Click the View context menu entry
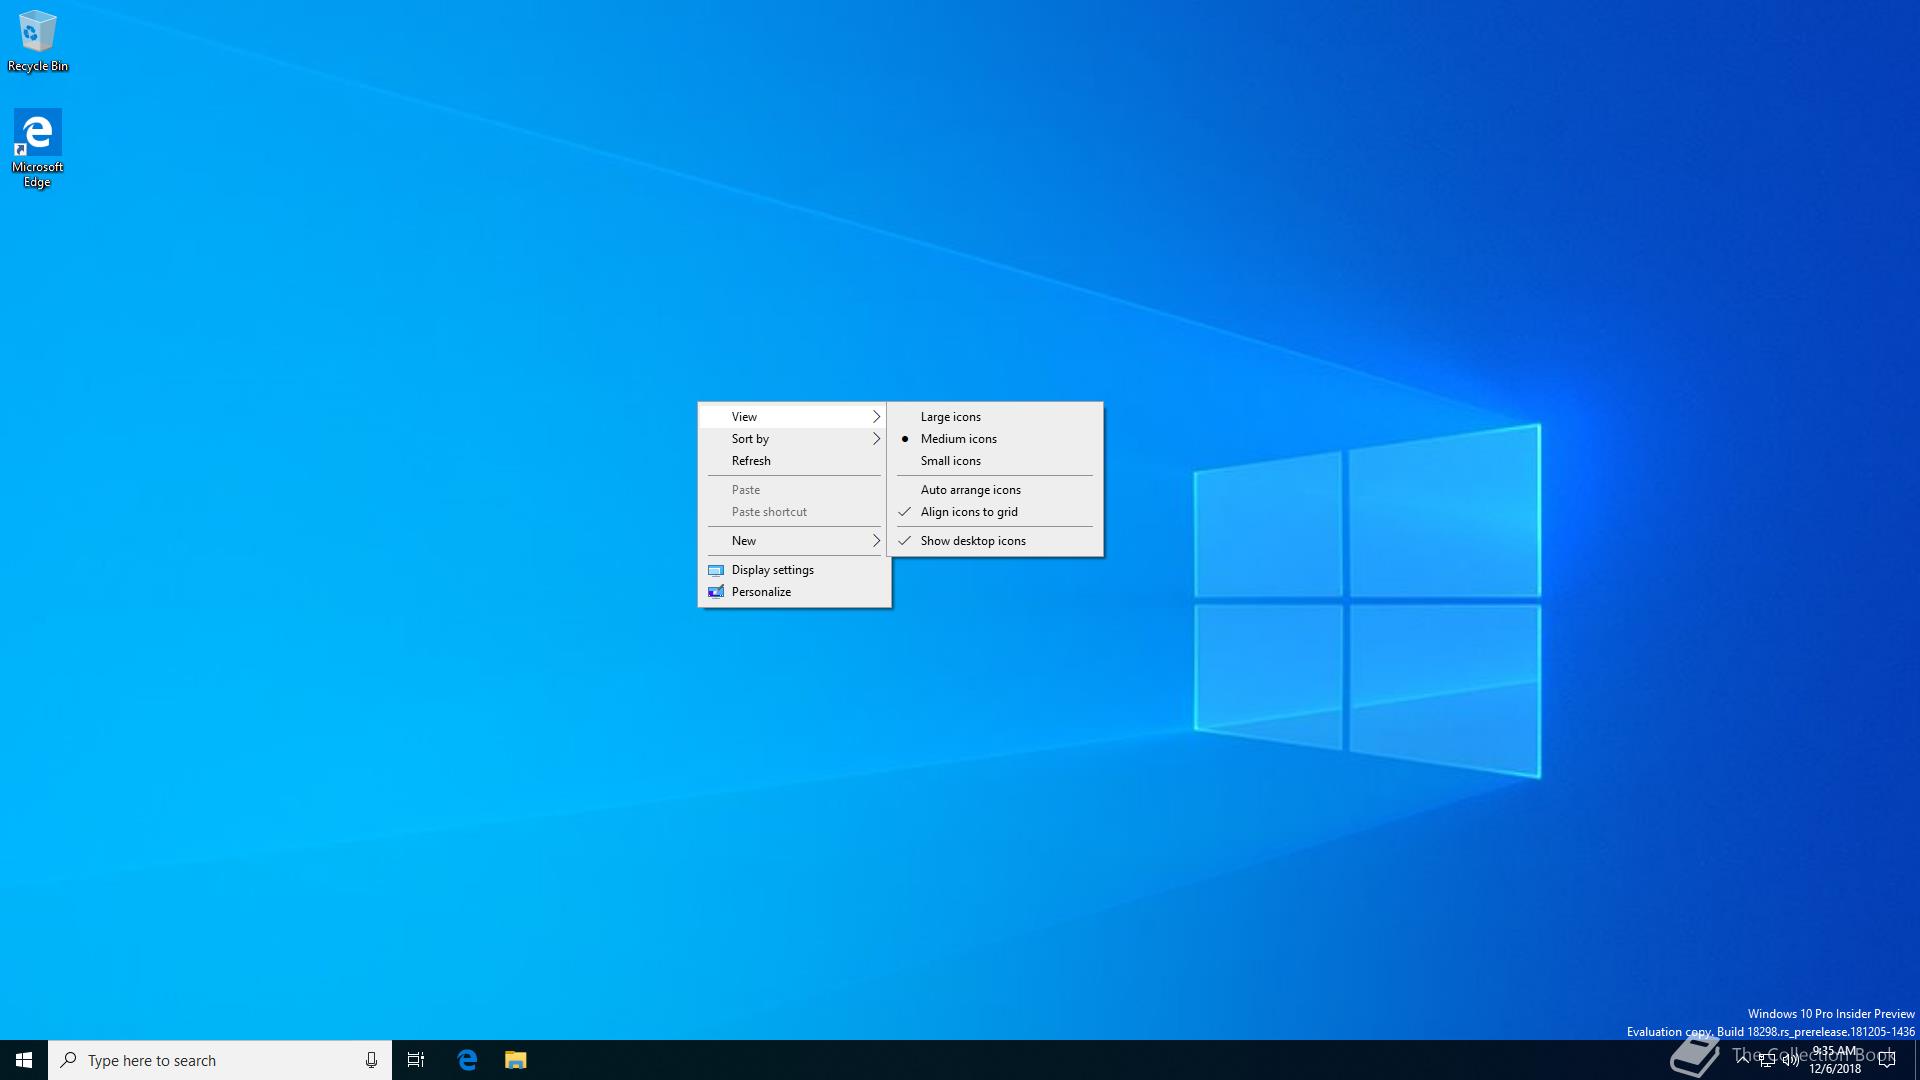The height and width of the screenshot is (1080, 1920). pyautogui.click(x=794, y=417)
